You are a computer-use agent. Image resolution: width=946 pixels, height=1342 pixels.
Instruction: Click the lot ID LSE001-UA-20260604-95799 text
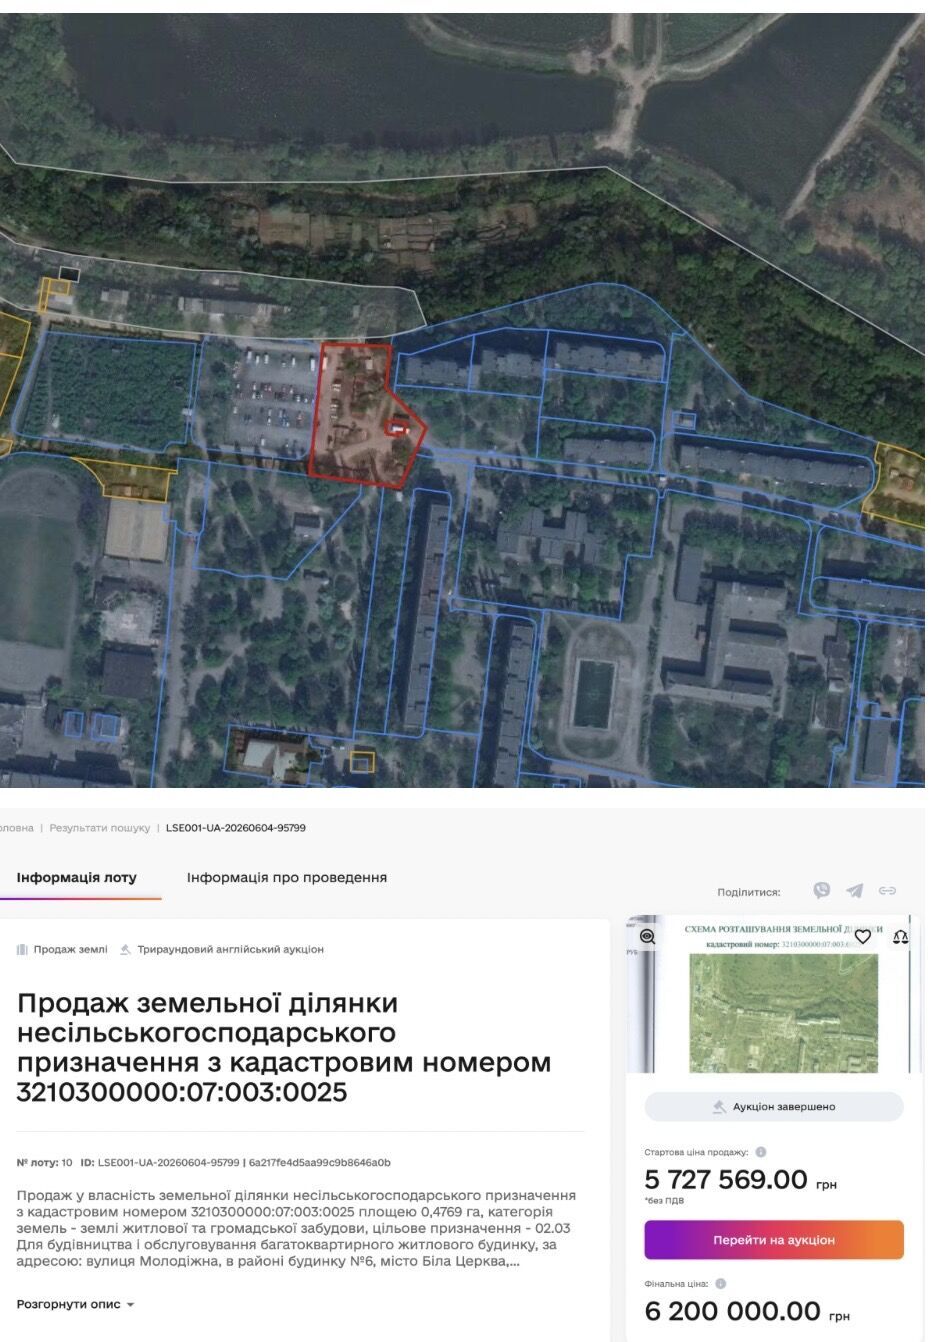(169, 1163)
